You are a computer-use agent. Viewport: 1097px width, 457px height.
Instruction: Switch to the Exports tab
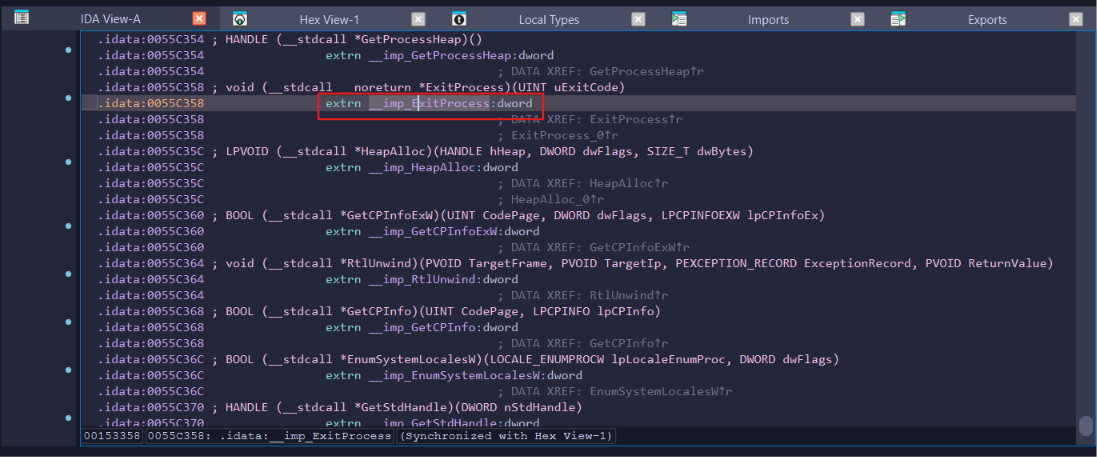point(987,19)
